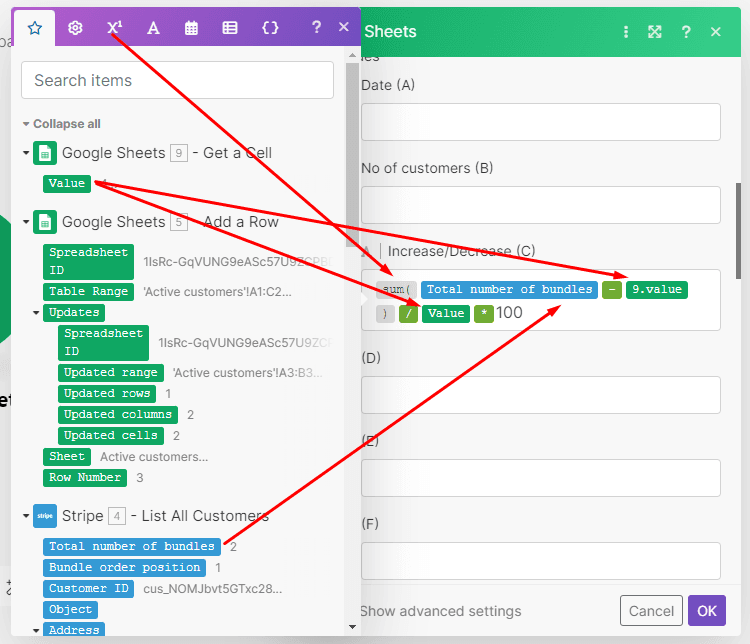This screenshot has width=750, height=644.
Task: Click the Cancel button
Action: point(651,611)
